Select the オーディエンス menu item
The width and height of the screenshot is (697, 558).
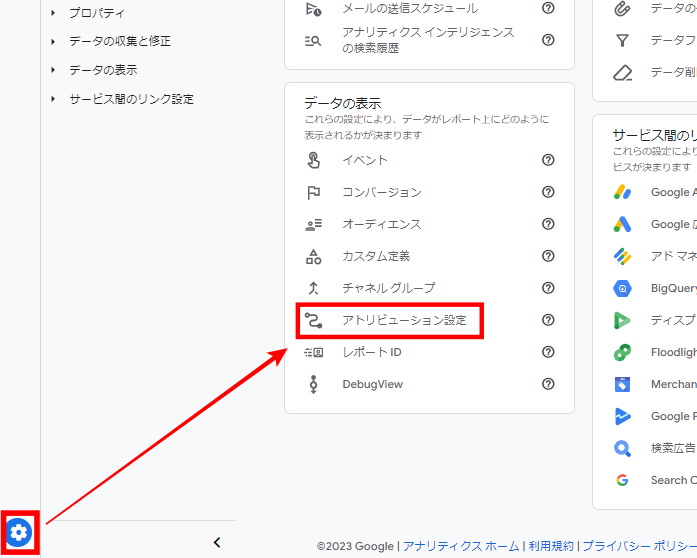[381, 224]
